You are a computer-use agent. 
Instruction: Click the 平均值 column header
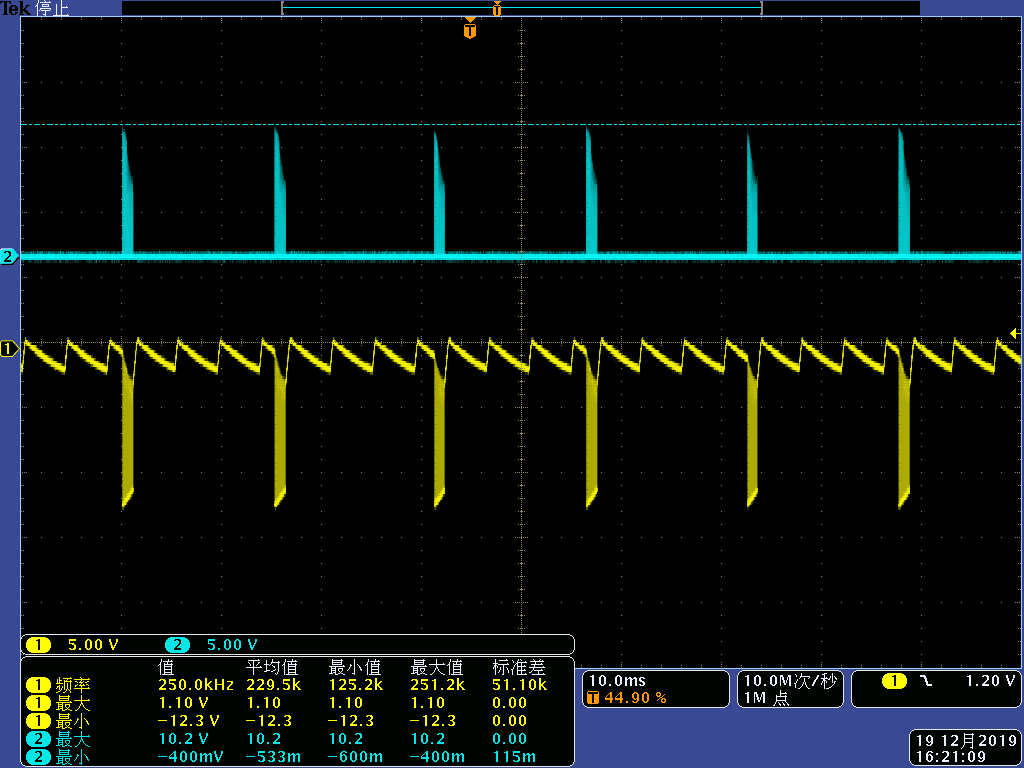272,667
